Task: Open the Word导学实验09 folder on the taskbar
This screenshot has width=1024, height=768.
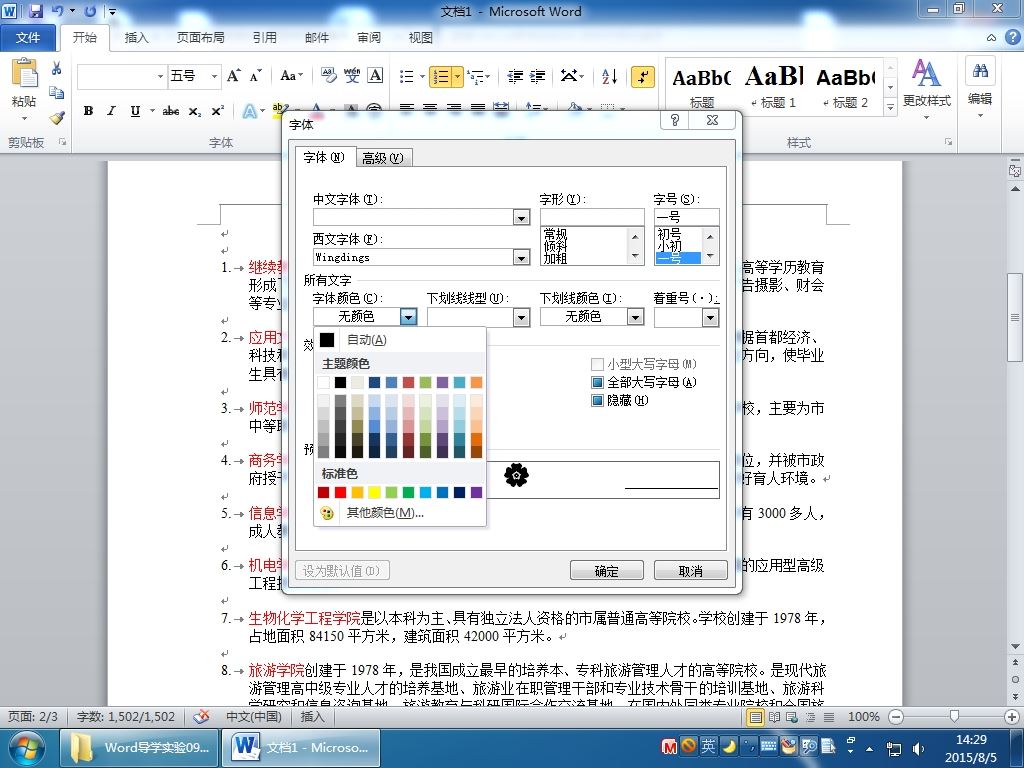Action: [138, 748]
